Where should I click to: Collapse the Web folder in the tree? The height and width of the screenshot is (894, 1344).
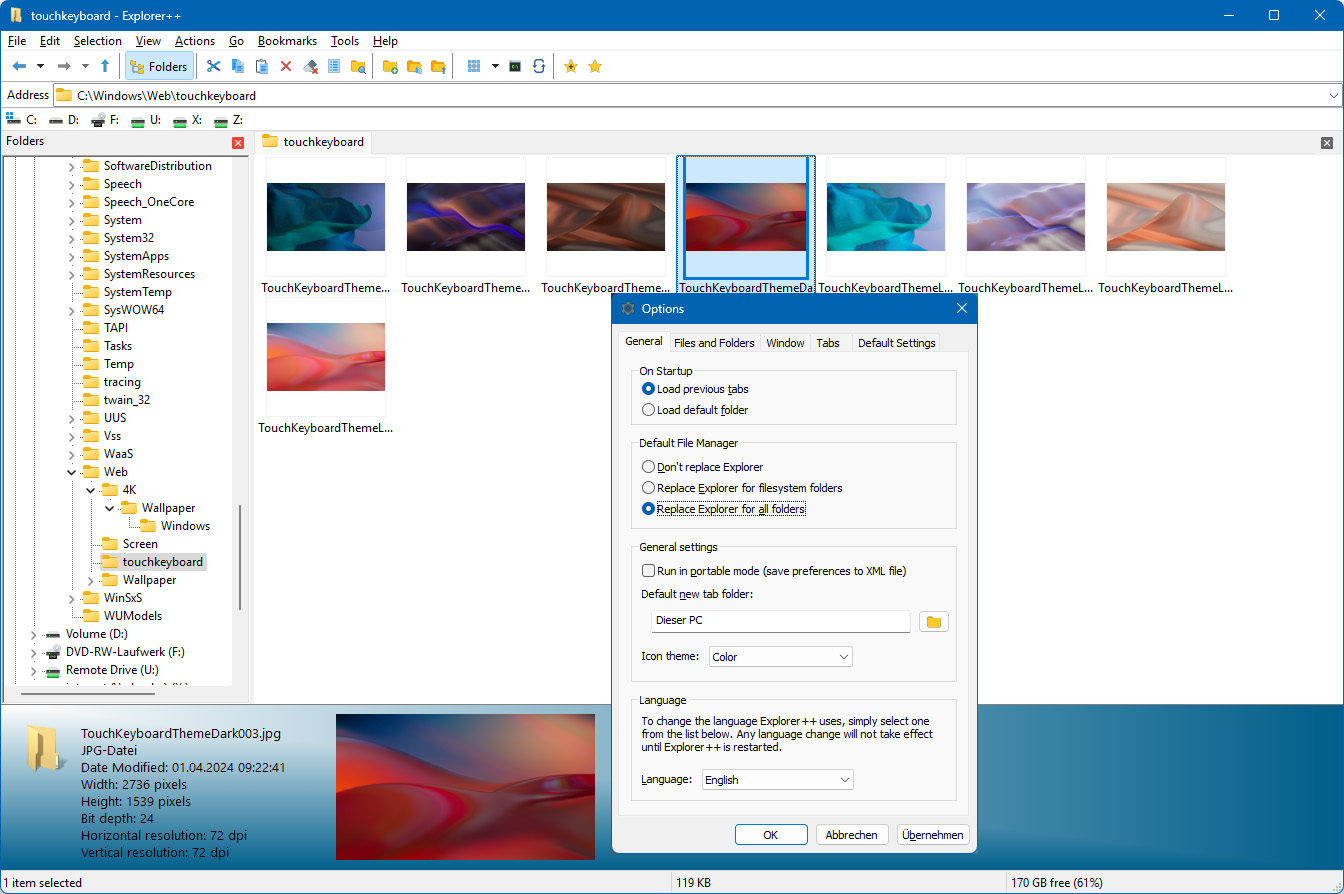click(x=71, y=472)
